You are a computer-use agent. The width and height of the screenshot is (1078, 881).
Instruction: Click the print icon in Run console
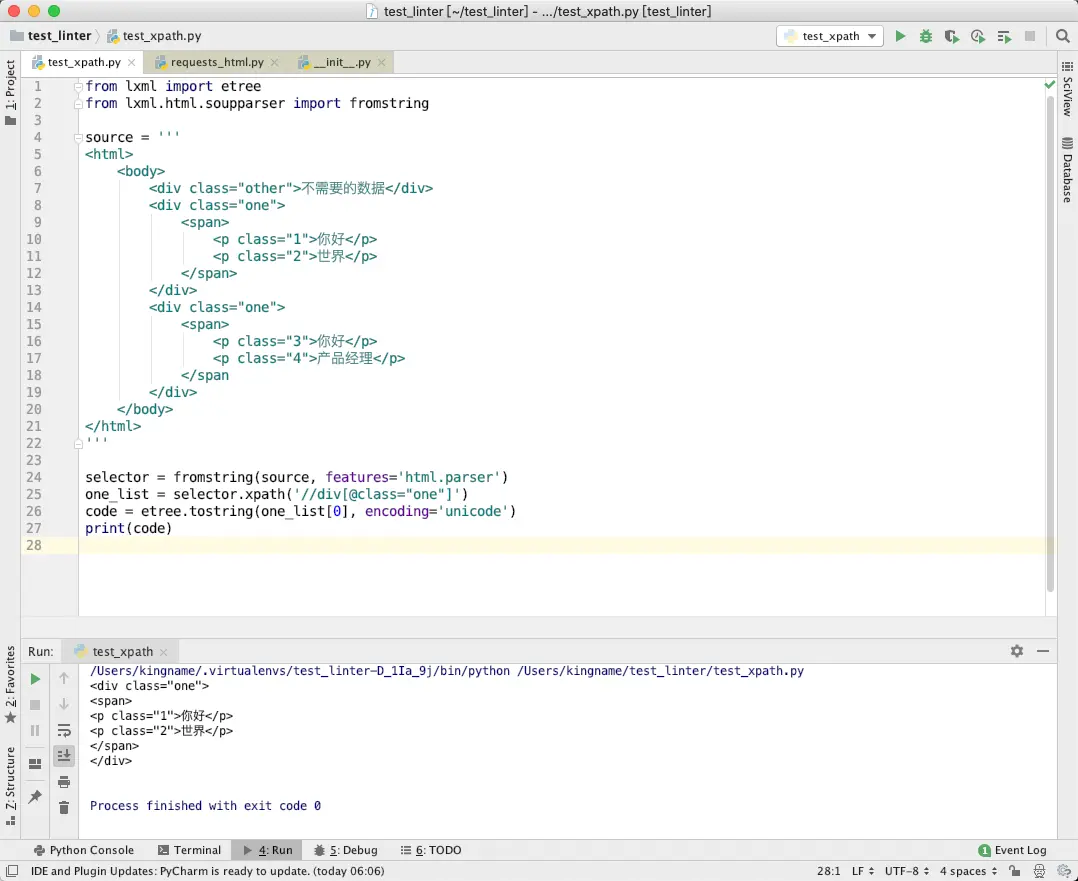64,782
